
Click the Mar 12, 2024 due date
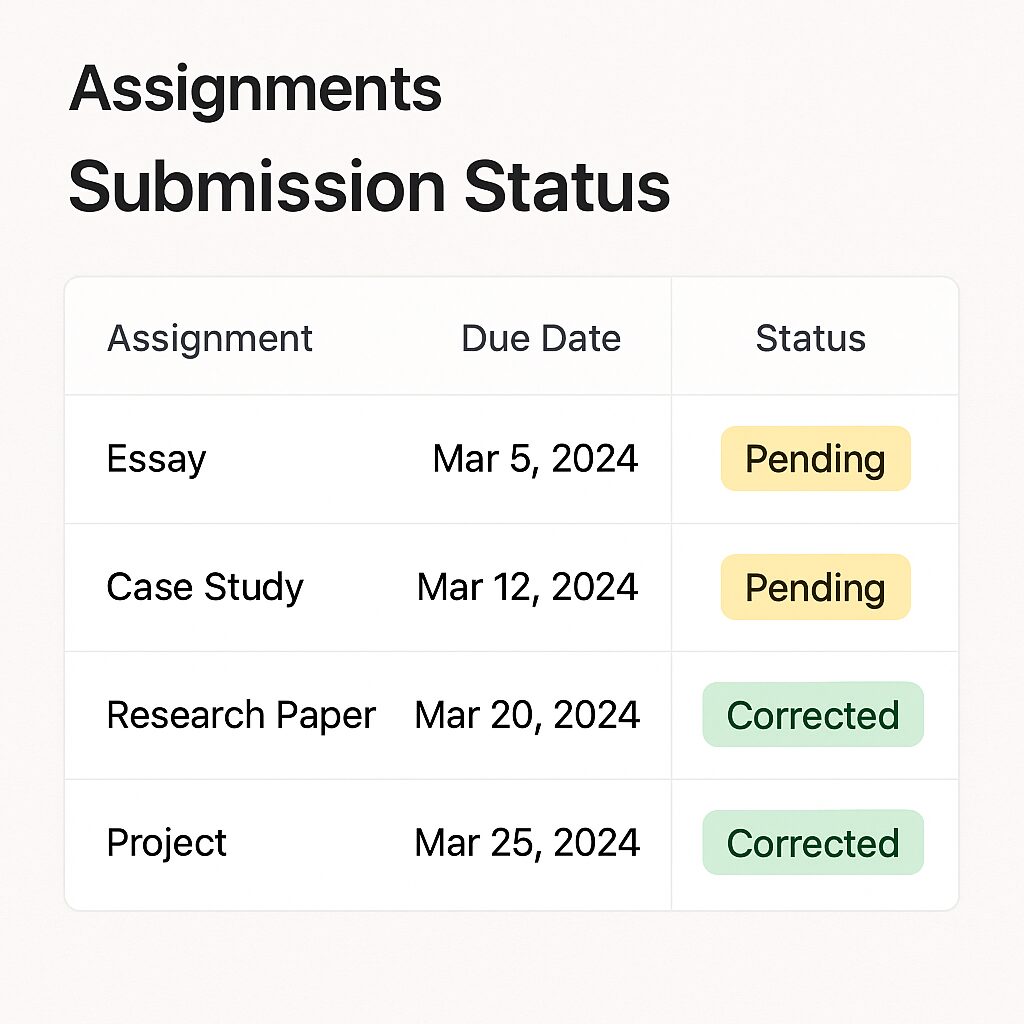click(527, 586)
